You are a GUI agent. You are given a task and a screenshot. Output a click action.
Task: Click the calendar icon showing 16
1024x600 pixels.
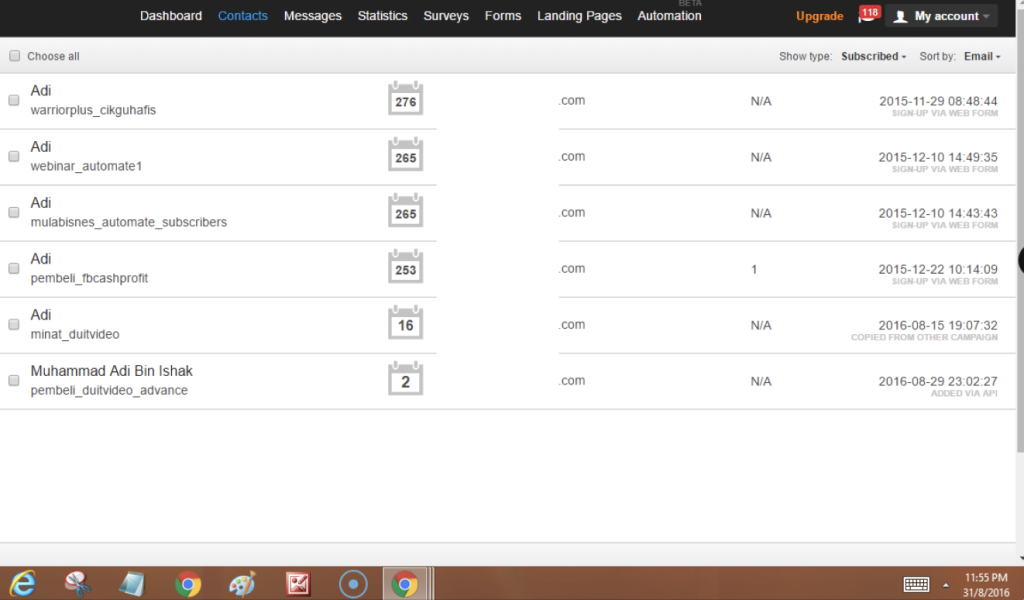405,324
